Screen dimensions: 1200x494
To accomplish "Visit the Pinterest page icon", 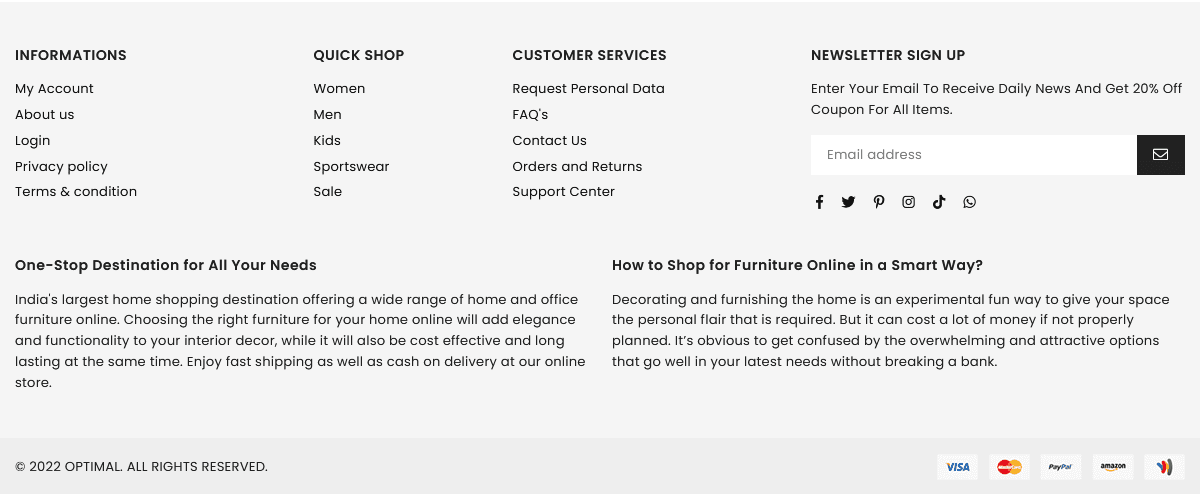I will pos(879,202).
